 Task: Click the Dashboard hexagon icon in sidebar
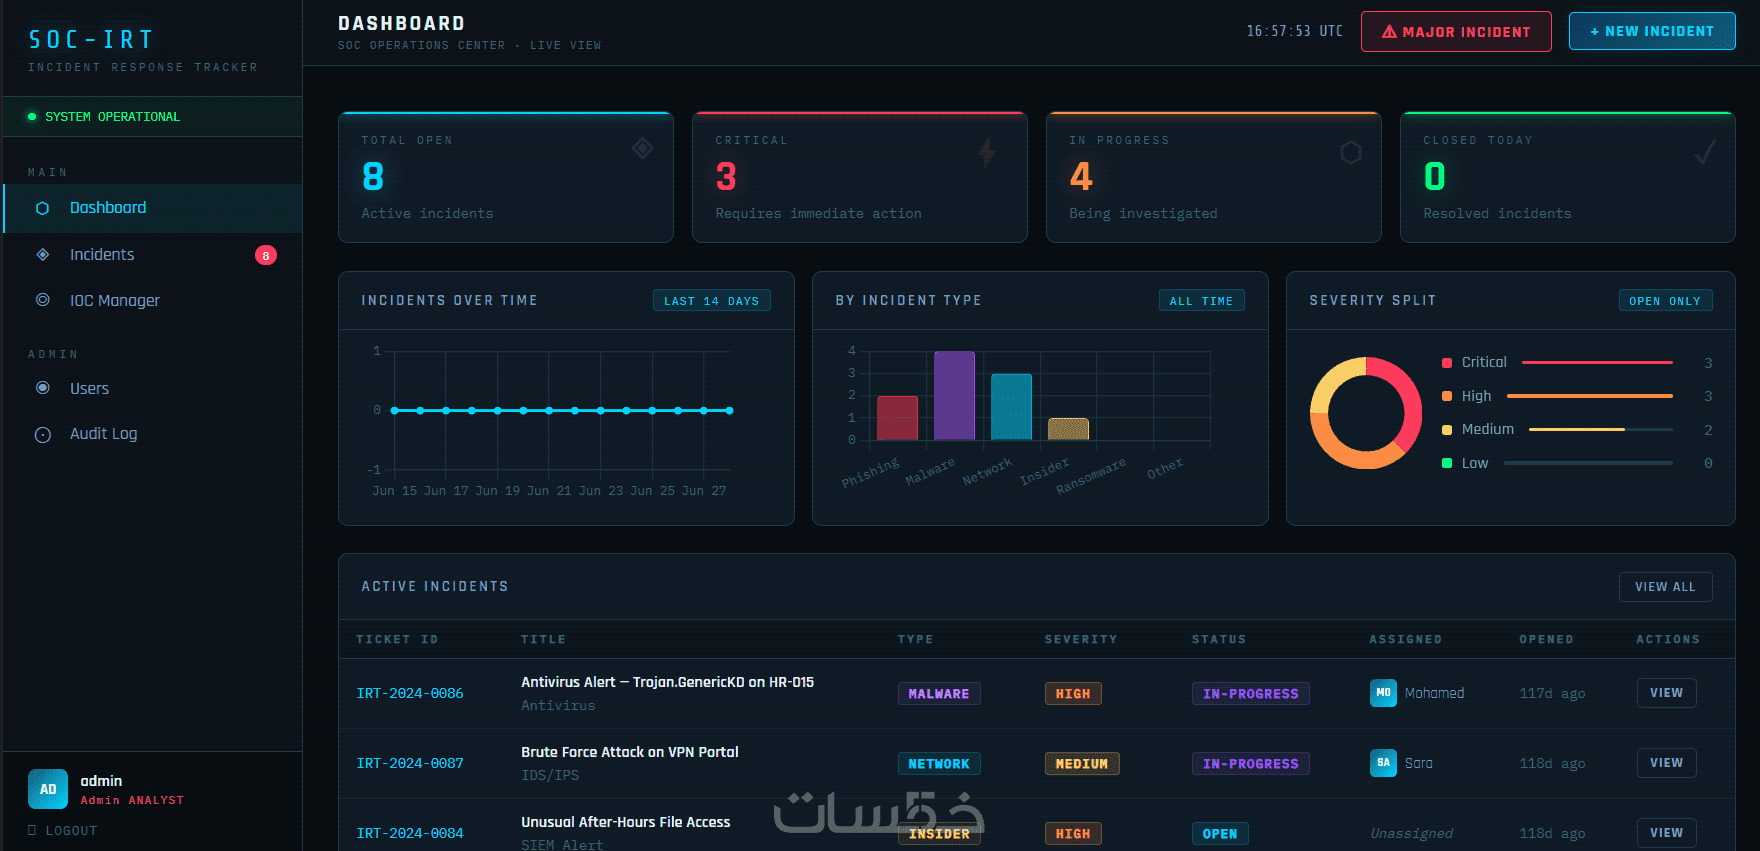pos(42,208)
